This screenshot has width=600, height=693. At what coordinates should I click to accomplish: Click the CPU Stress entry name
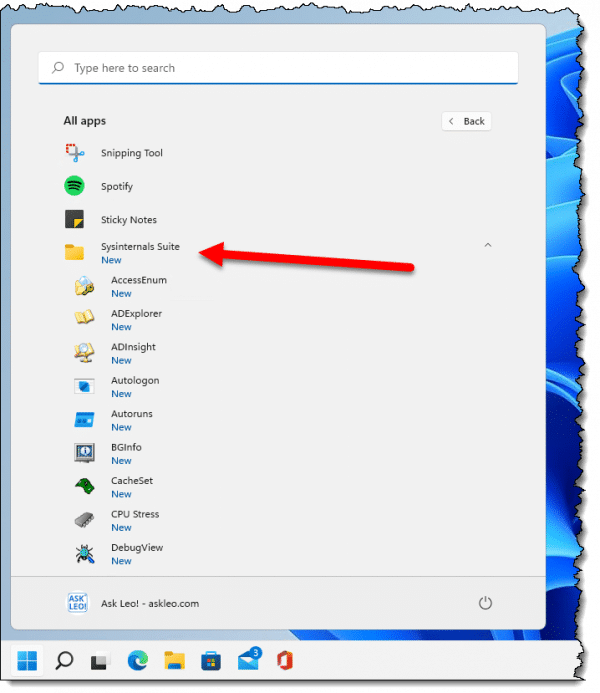(135, 514)
